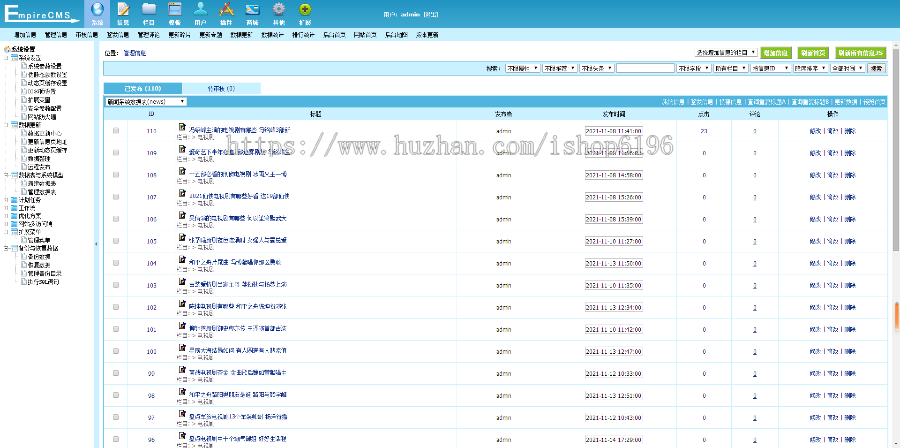Check the box for article ID 105

[x=116, y=241]
